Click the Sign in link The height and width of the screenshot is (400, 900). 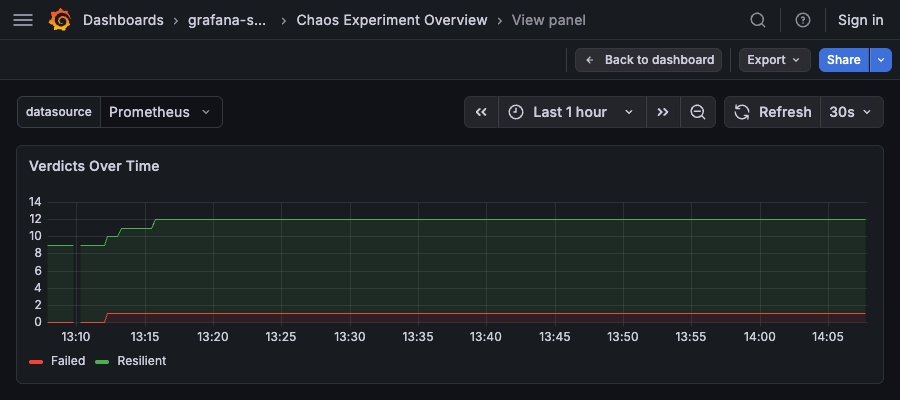860,20
